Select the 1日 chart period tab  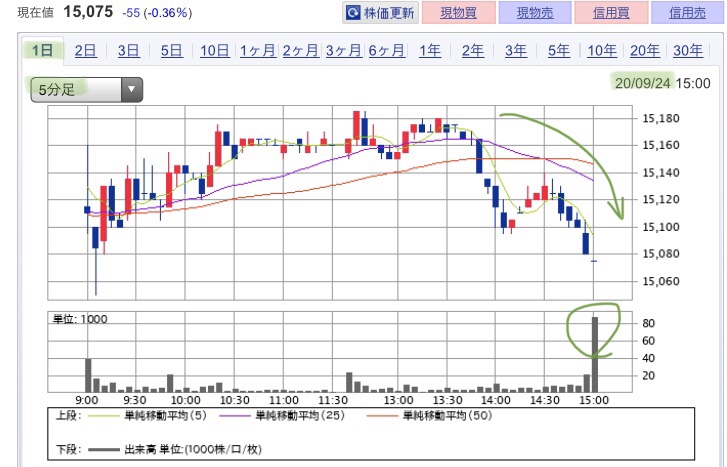pyautogui.click(x=42, y=50)
